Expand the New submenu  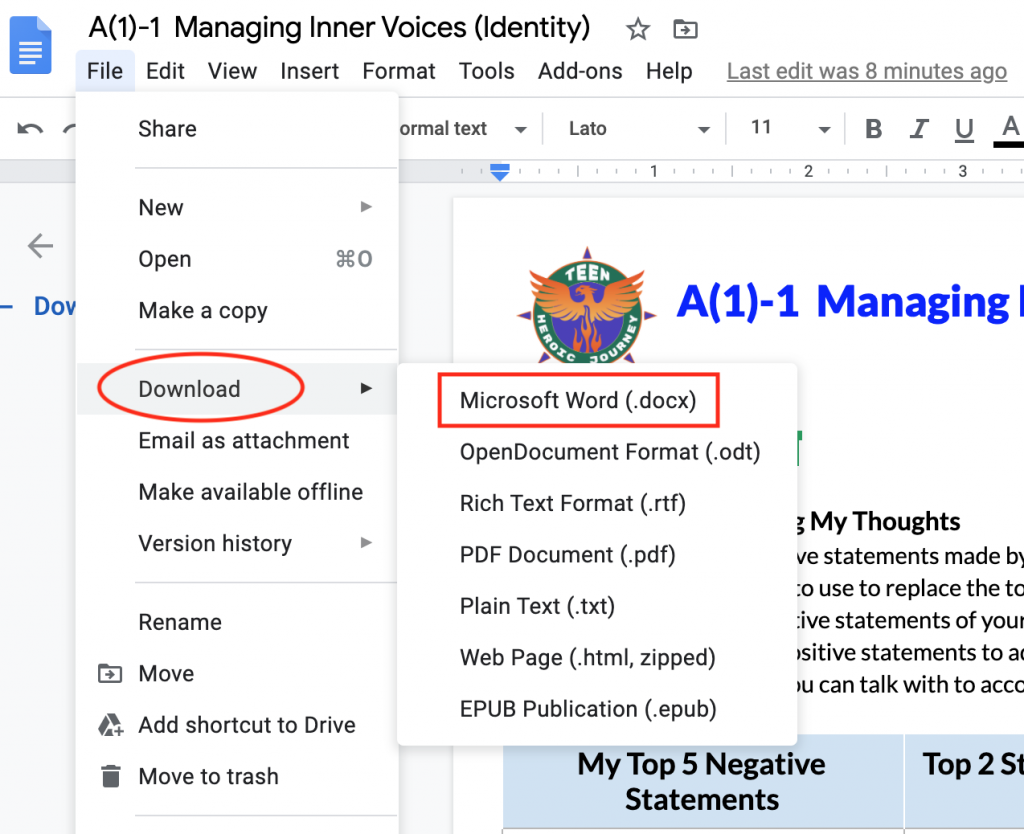point(255,207)
